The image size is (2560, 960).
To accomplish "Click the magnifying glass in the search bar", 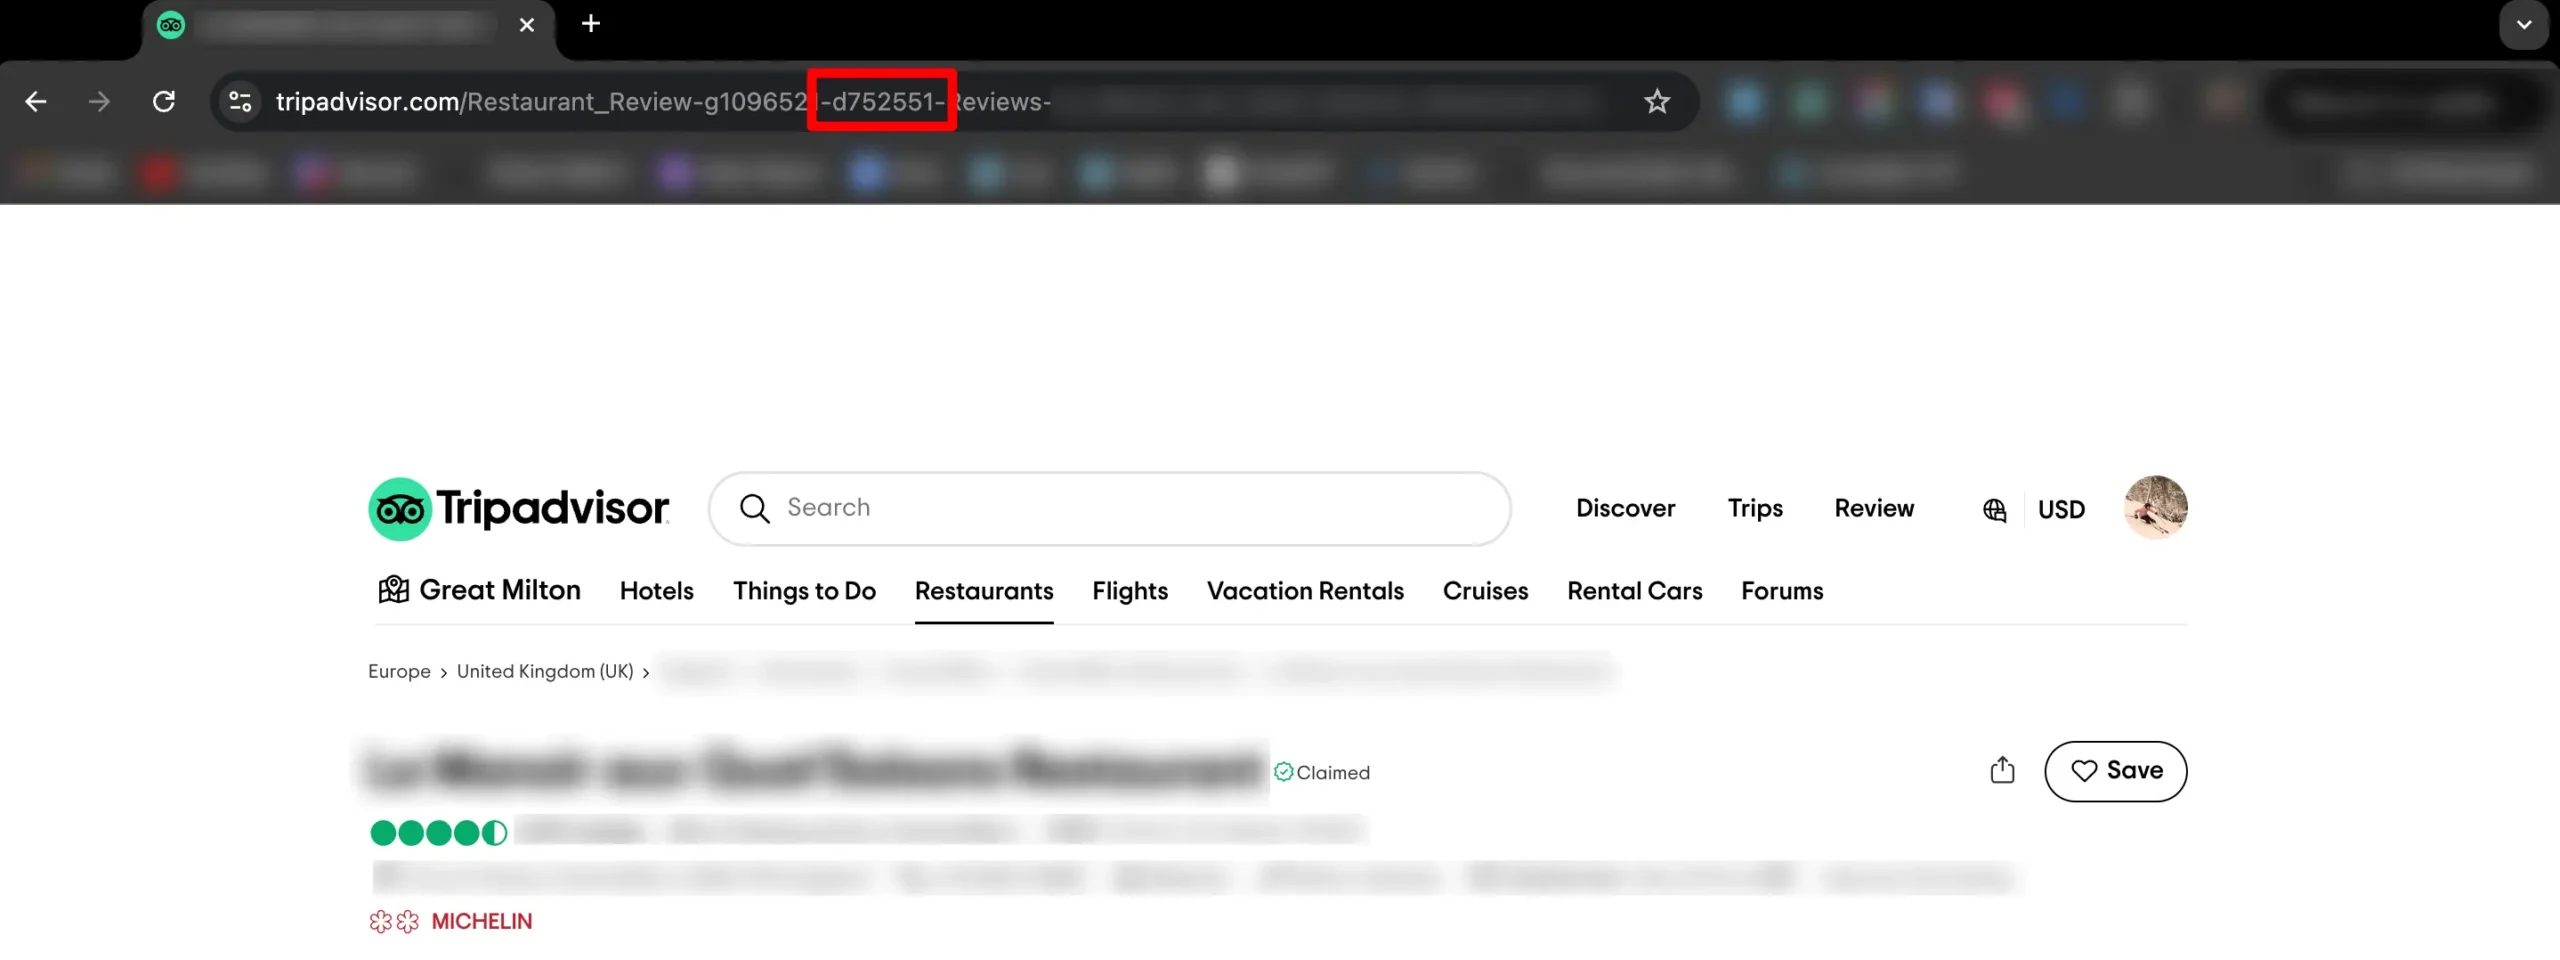I will pyautogui.click(x=756, y=508).
